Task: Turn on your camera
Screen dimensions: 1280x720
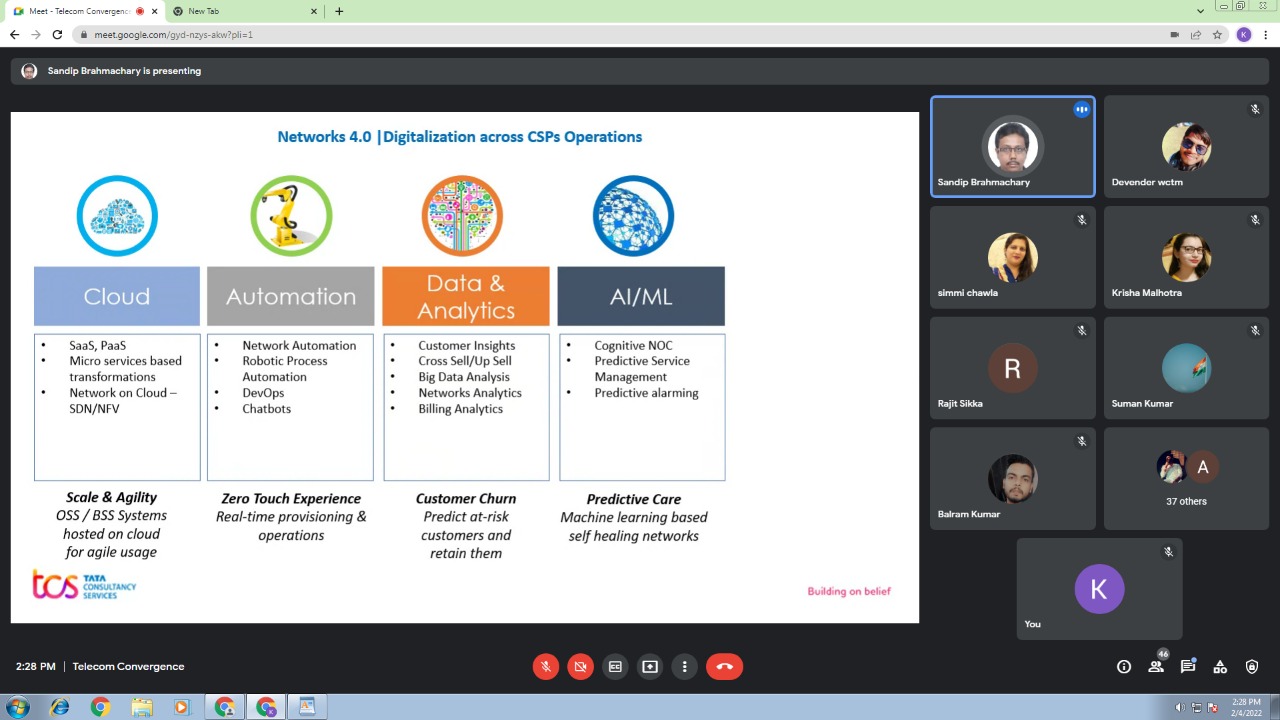Action: 580,667
